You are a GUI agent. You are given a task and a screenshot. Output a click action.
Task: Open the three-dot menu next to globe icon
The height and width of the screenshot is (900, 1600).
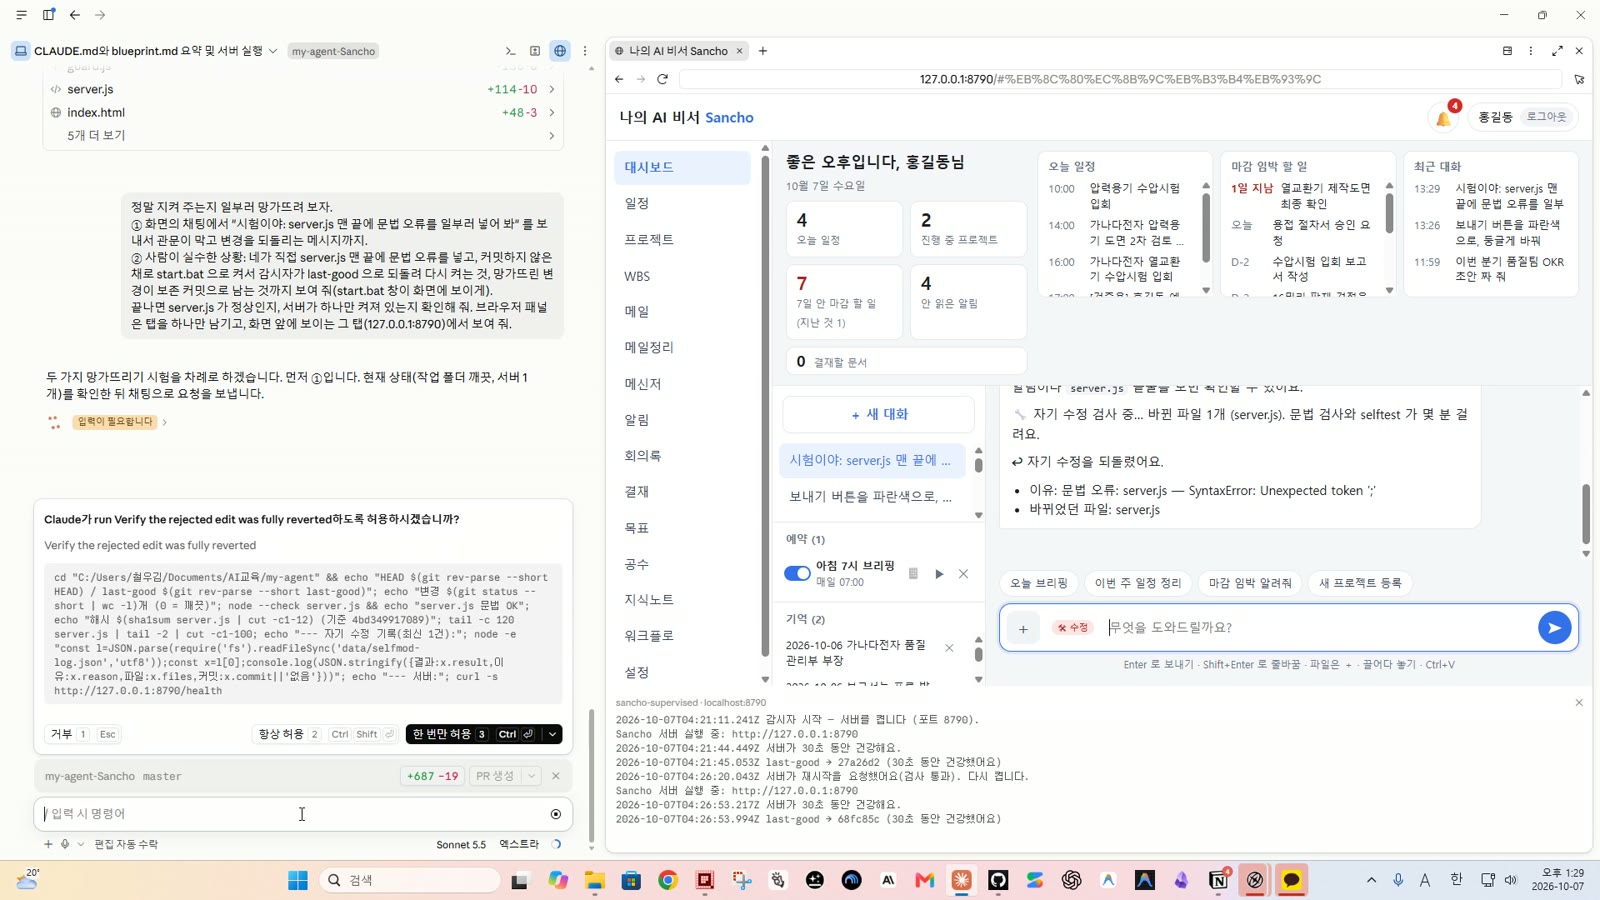pyautogui.click(x=585, y=51)
